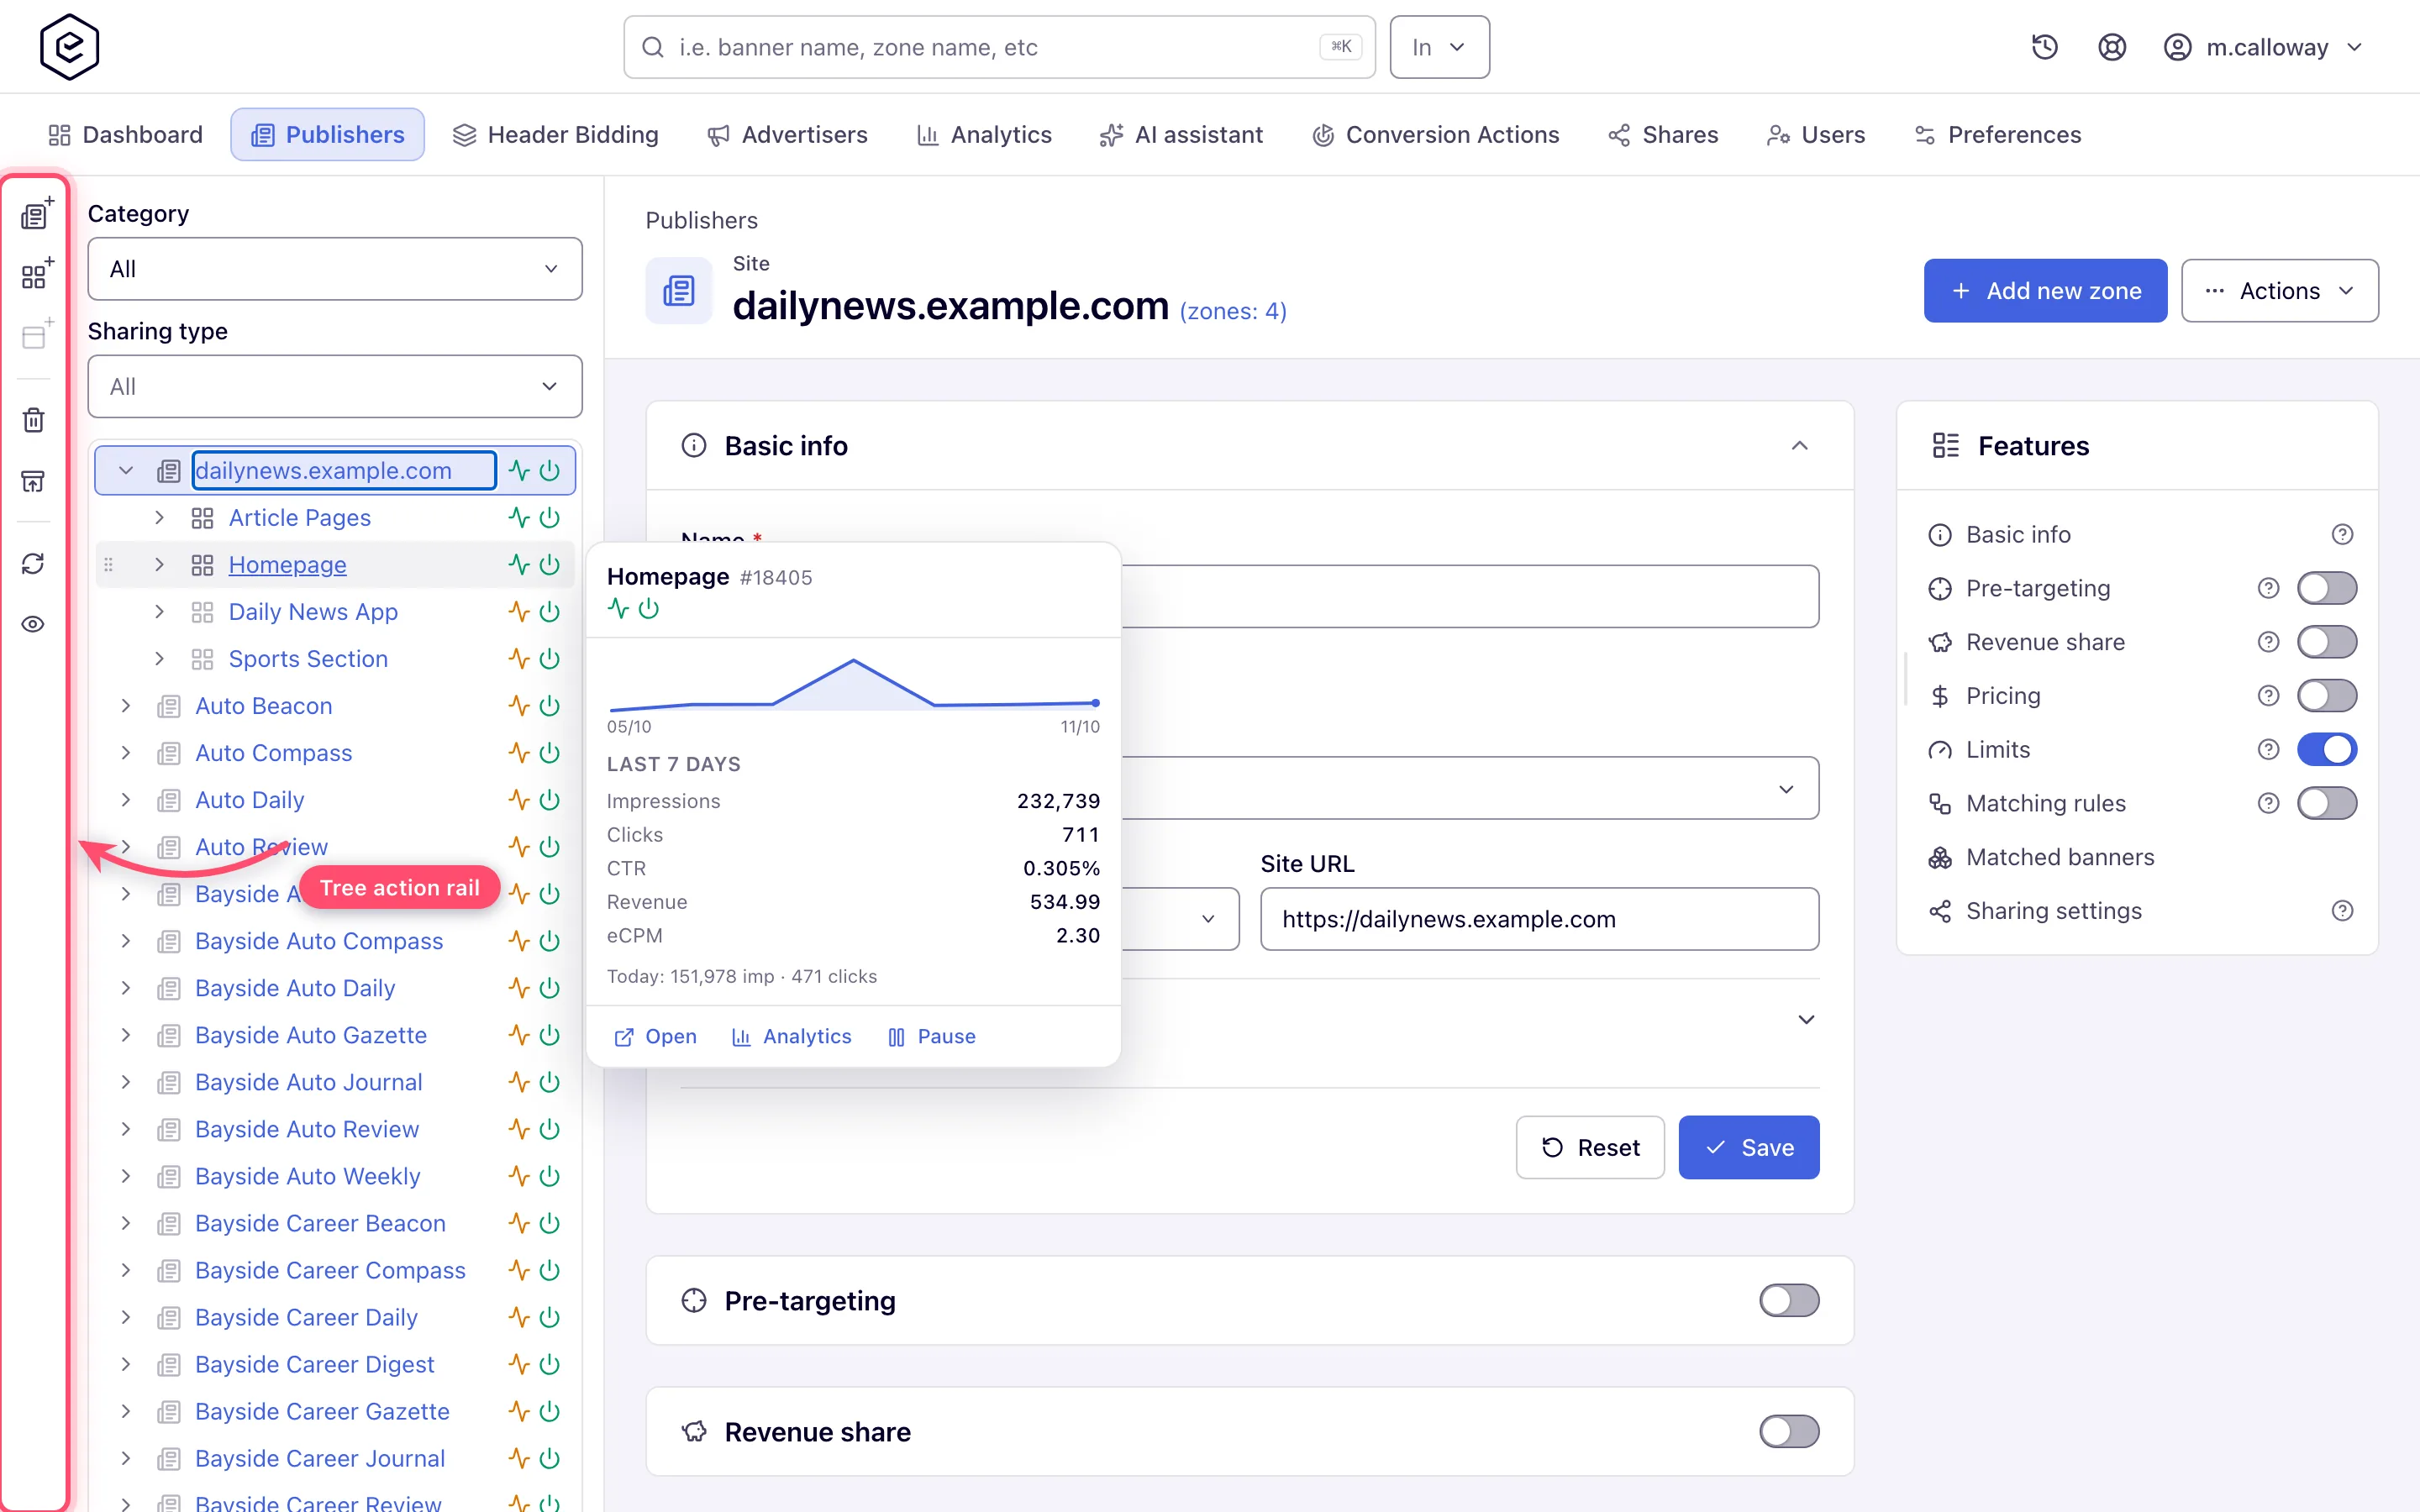
Task: Open the Actions dropdown button
Action: [x=2279, y=291]
